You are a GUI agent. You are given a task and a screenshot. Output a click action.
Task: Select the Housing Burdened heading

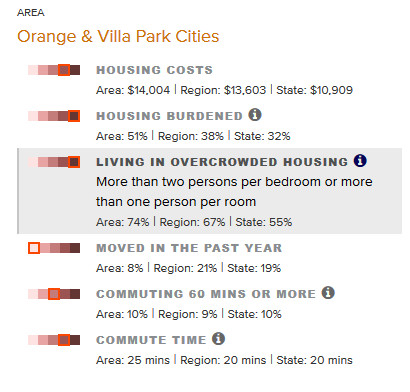pyautogui.click(x=170, y=116)
